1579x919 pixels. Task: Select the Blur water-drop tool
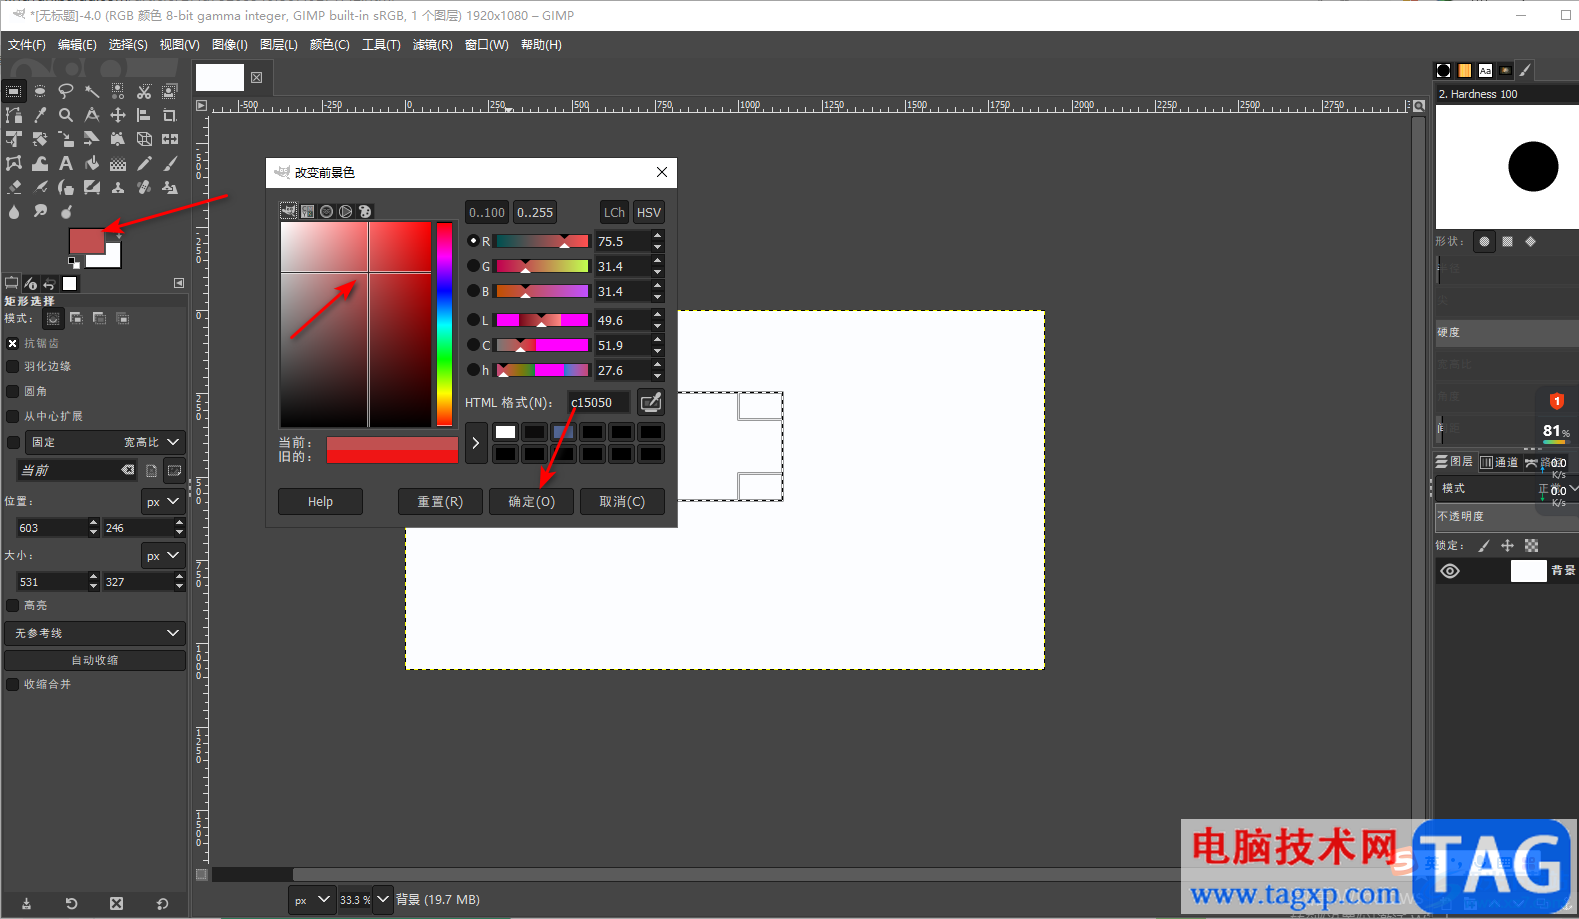pos(14,211)
